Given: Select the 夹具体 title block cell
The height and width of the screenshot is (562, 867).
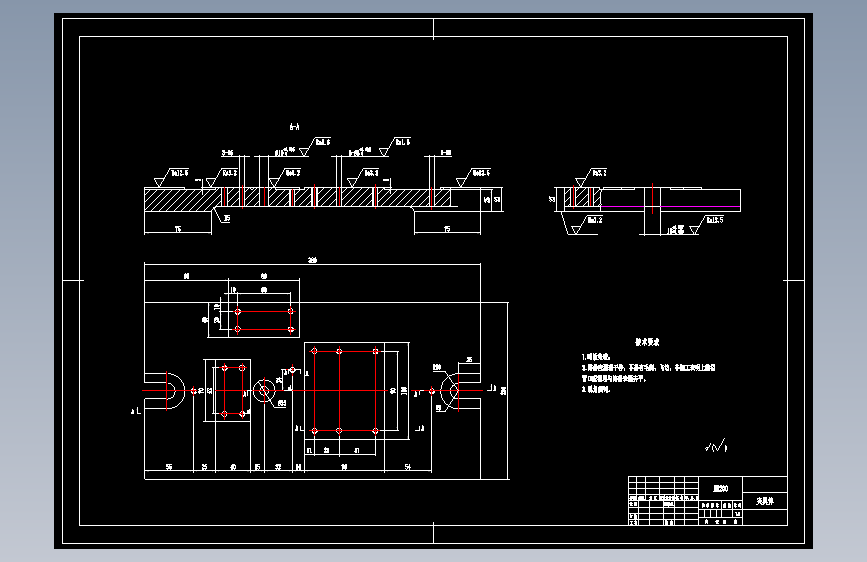Looking at the screenshot, I should pyautogui.click(x=765, y=501).
